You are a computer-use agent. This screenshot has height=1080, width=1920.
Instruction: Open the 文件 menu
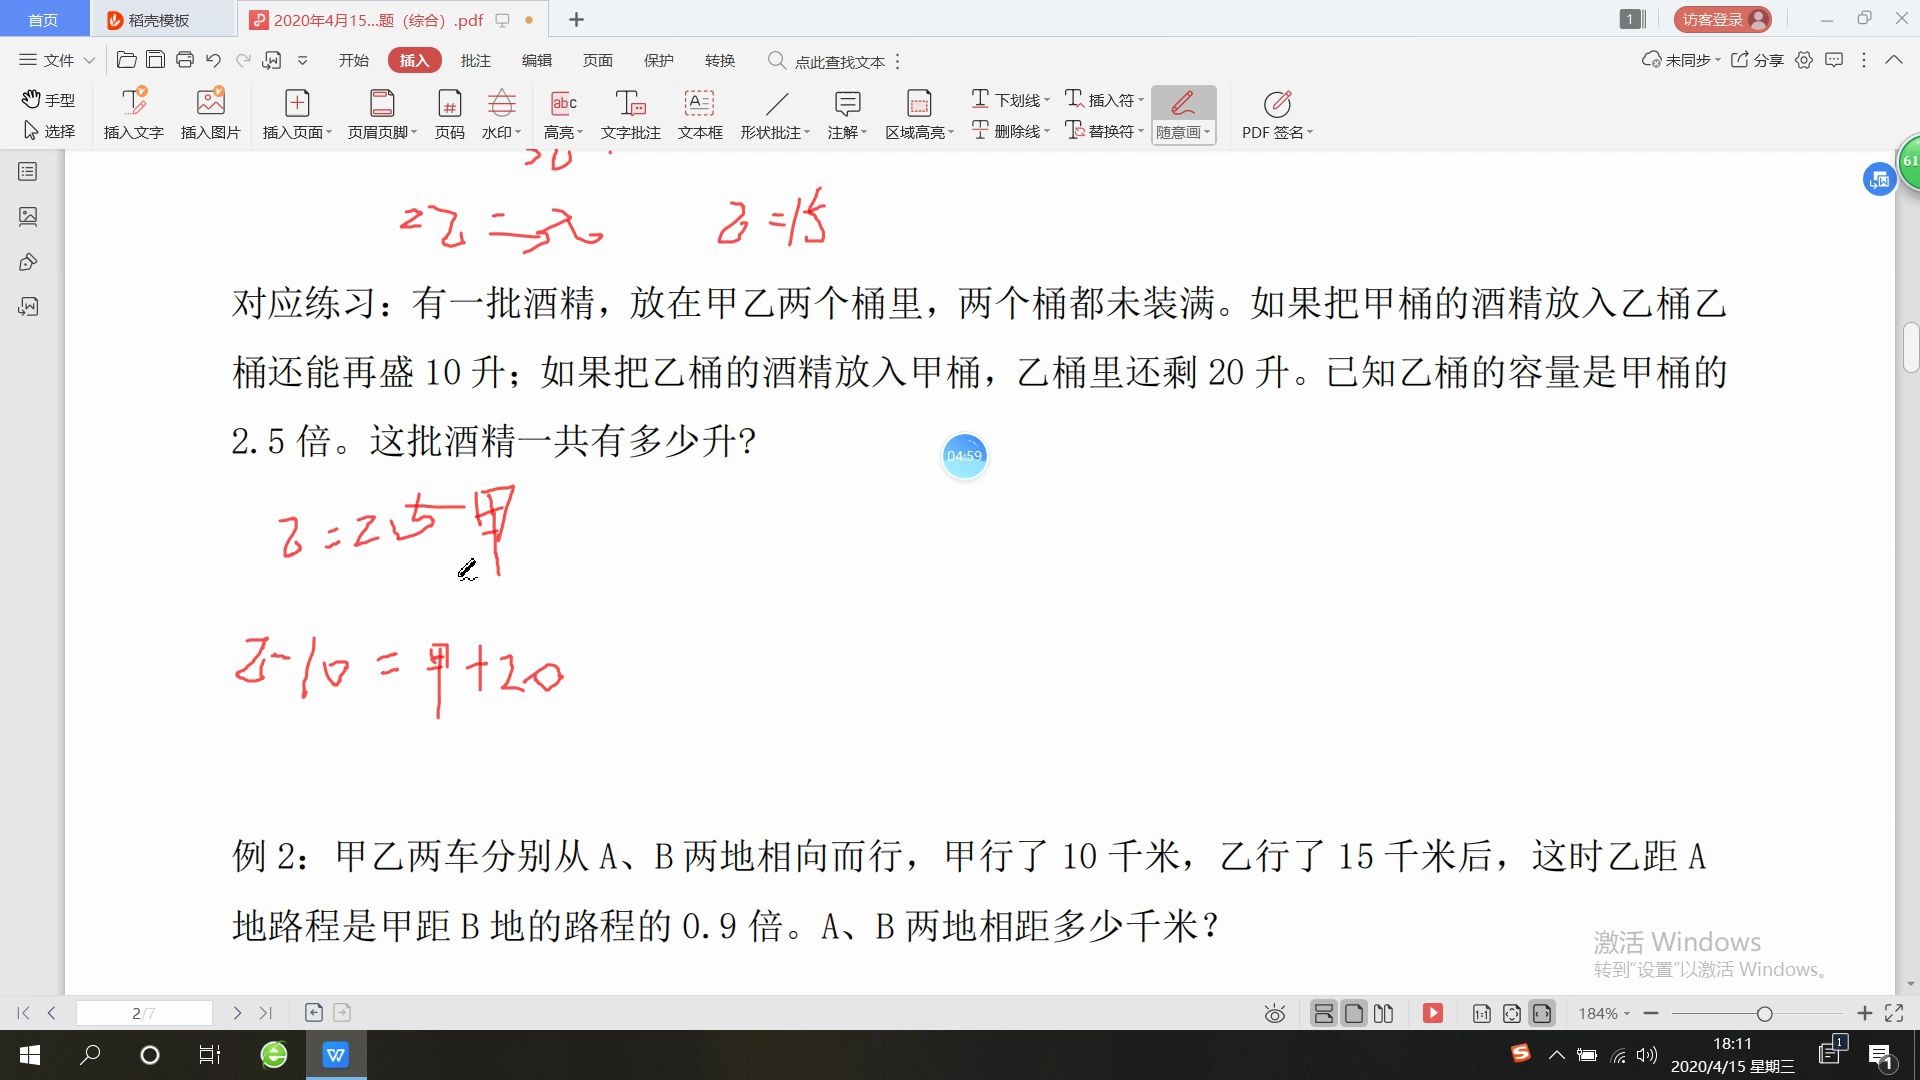coord(57,60)
